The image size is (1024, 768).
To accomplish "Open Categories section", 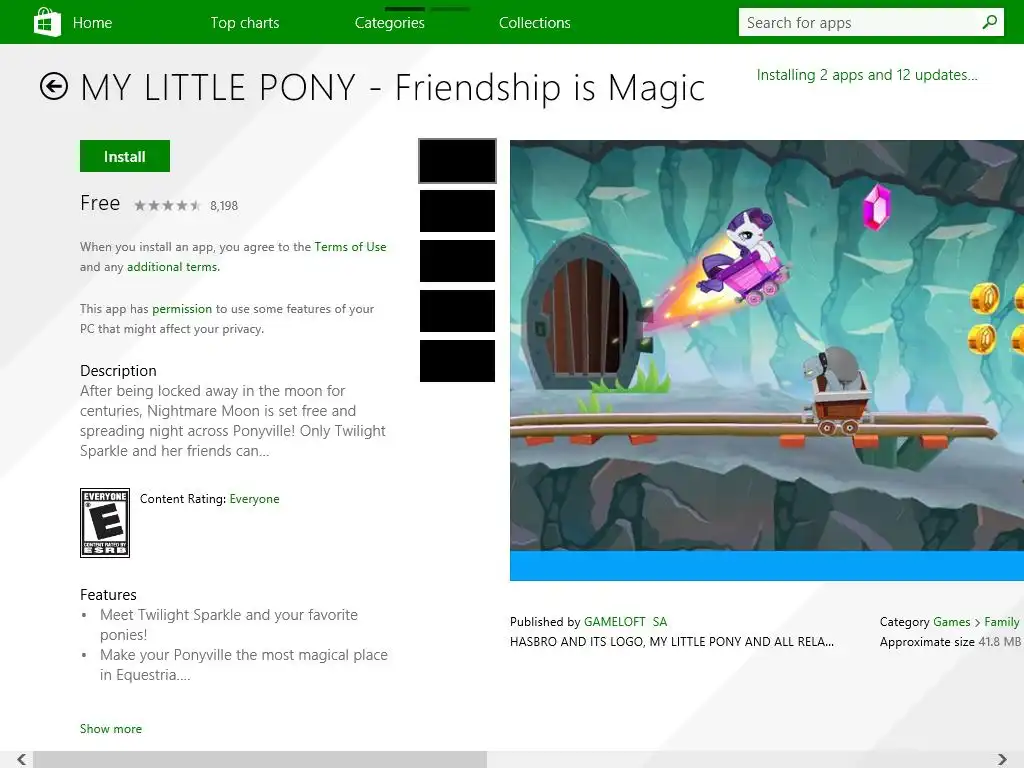I will (x=390, y=23).
